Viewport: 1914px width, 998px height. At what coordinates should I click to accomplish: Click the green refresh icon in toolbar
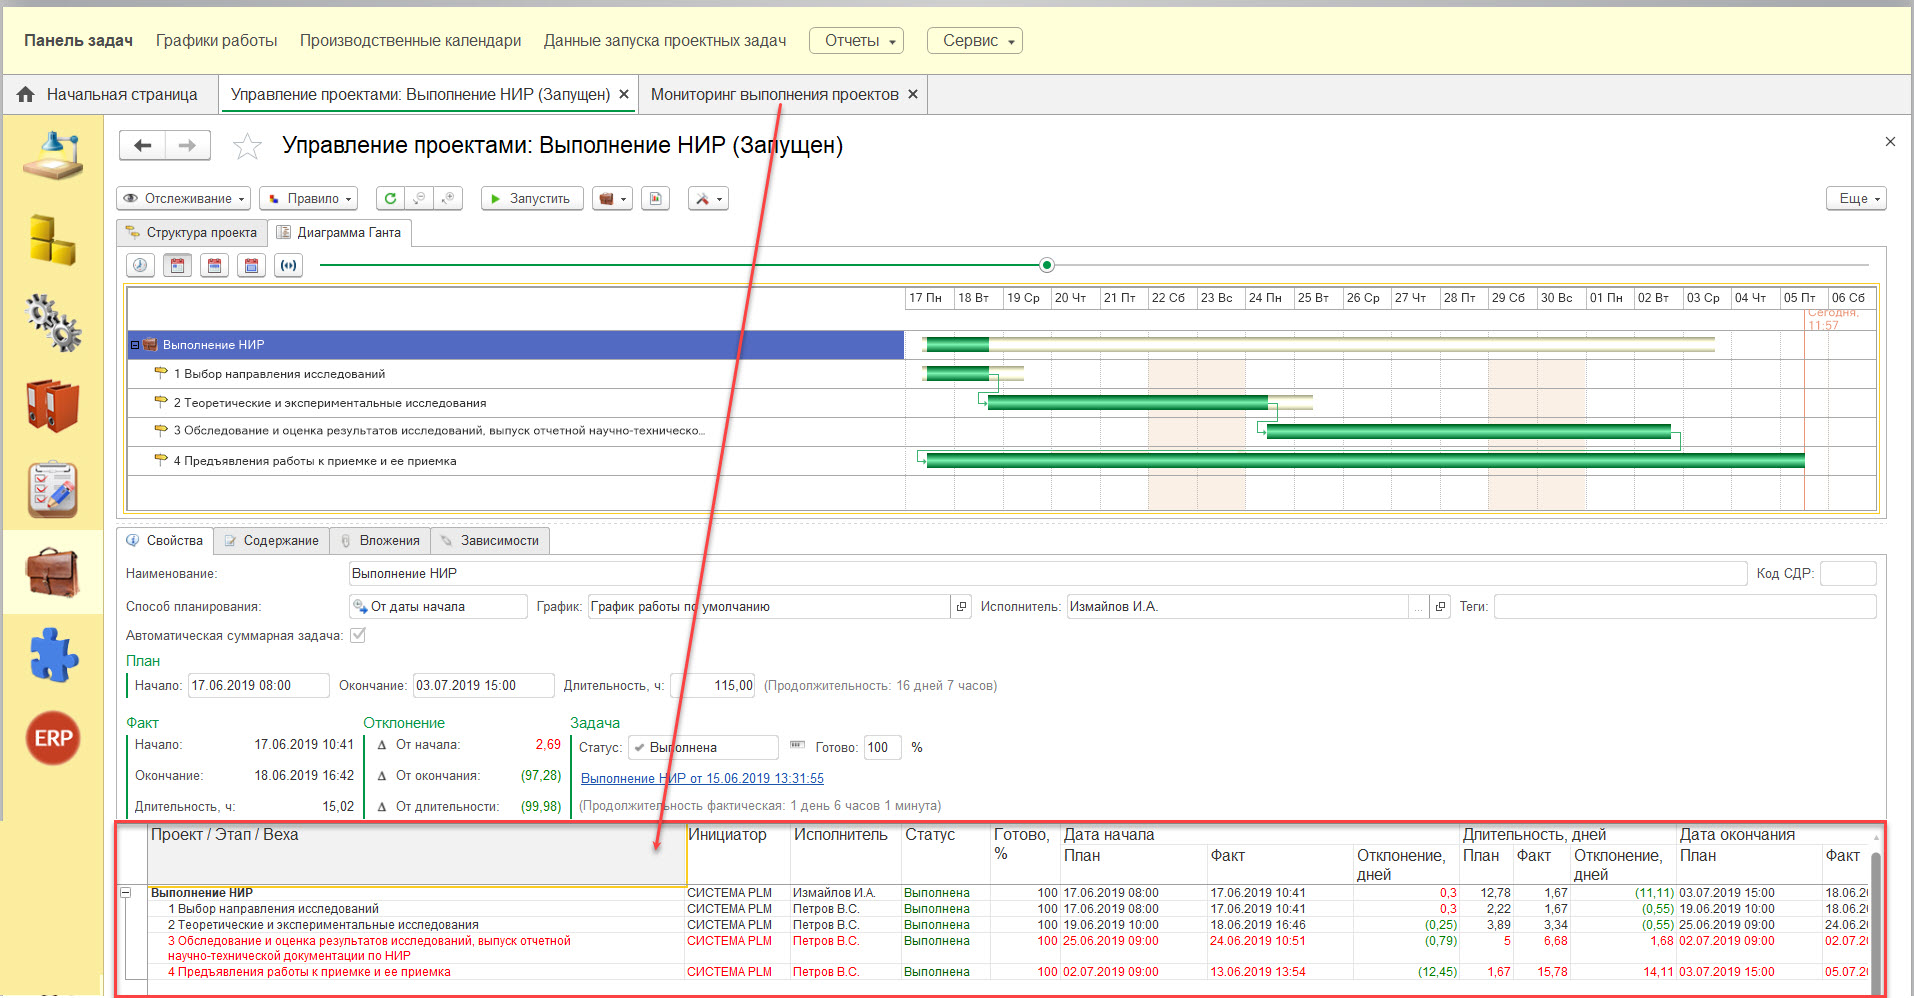click(390, 199)
